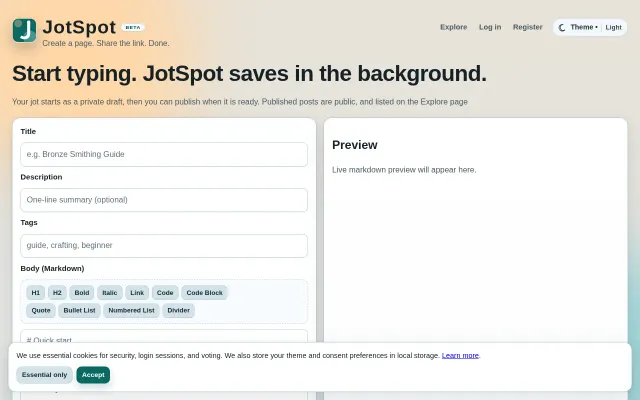Insert a Divider line
The image size is (640, 400).
tap(178, 310)
